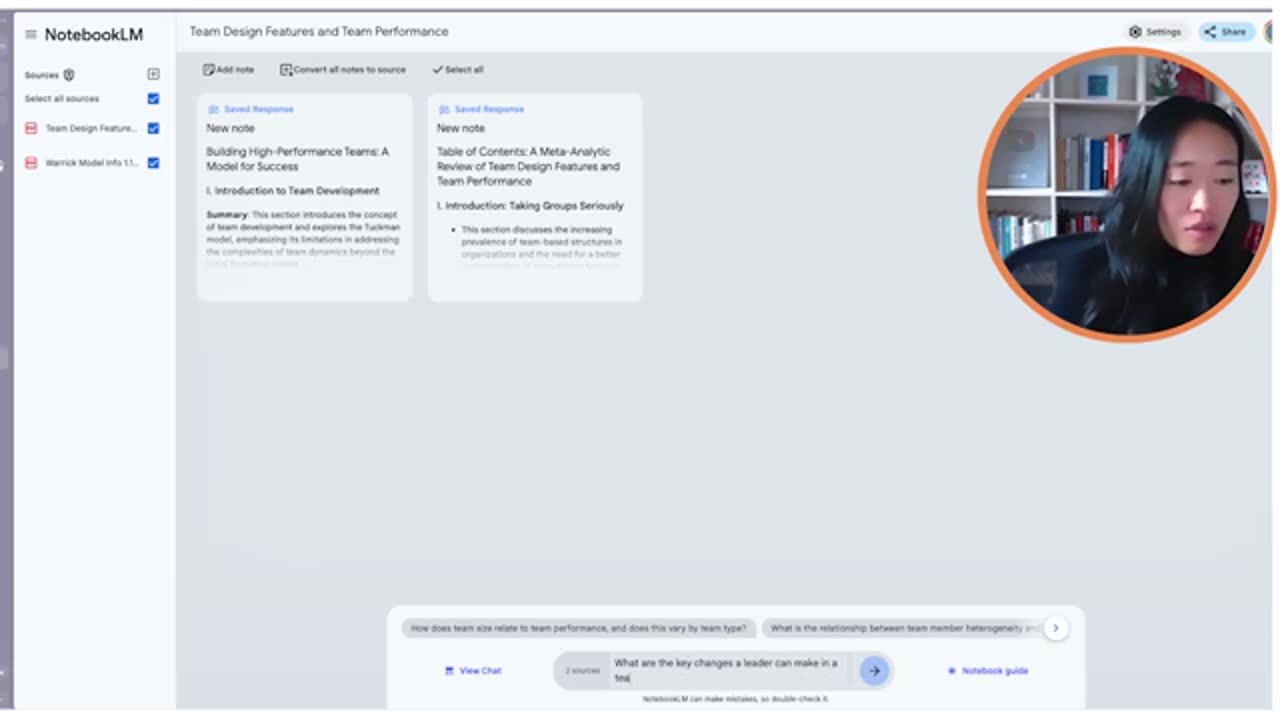Uncheck the Warrick Model Info source checkbox
Viewport: 1280px width, 720px height.
[153, 162]
